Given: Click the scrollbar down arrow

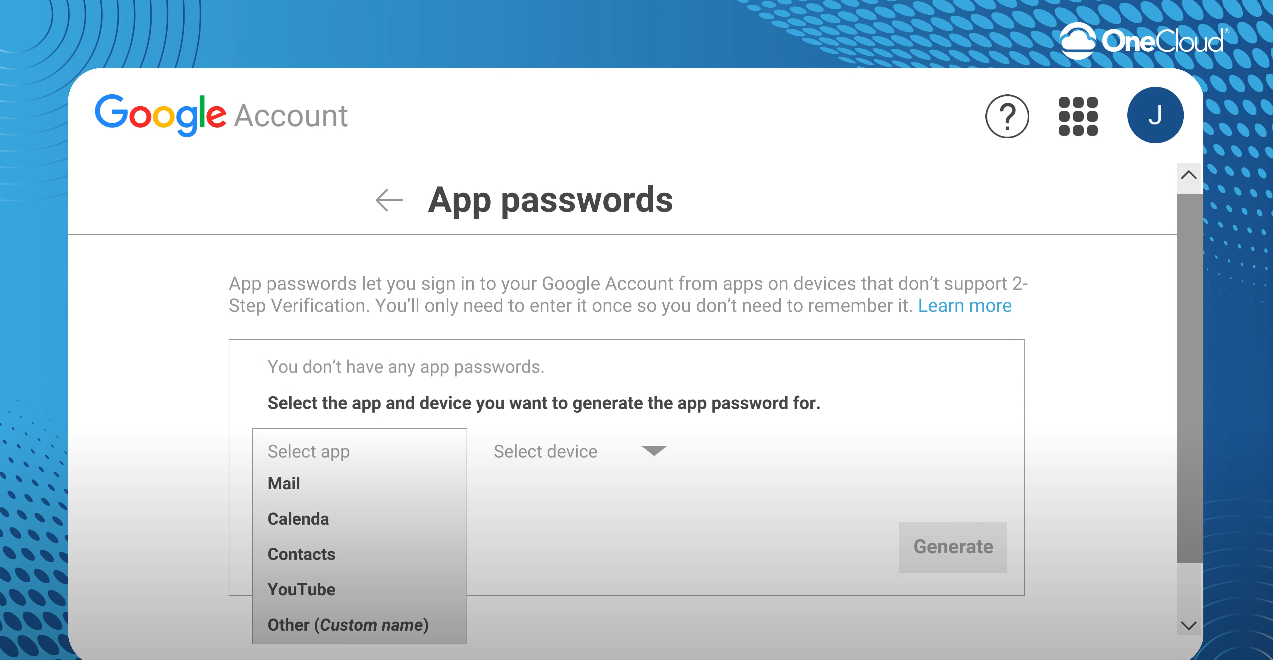Looking at the screenshot, I should 1189,625.
